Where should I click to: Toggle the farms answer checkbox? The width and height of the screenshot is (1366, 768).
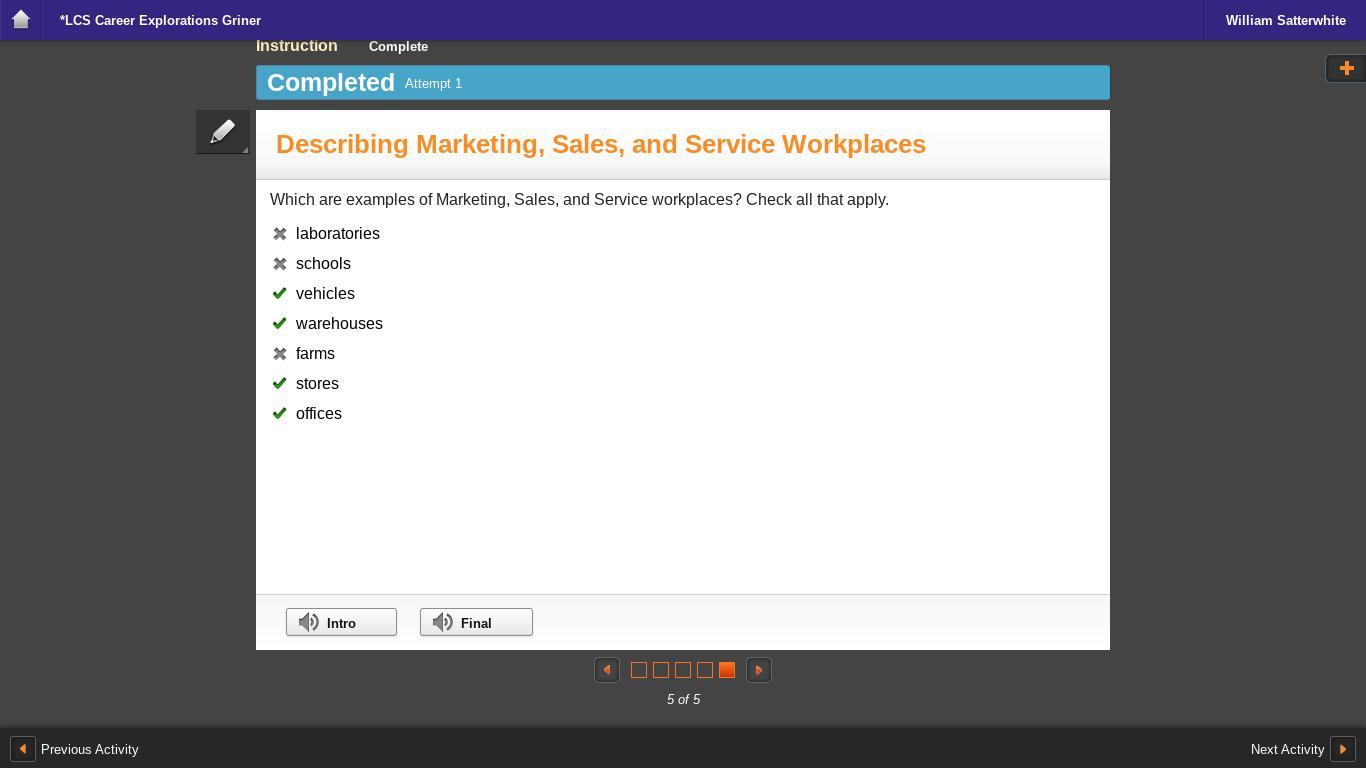pyautogui.click(x=280, y=354)
